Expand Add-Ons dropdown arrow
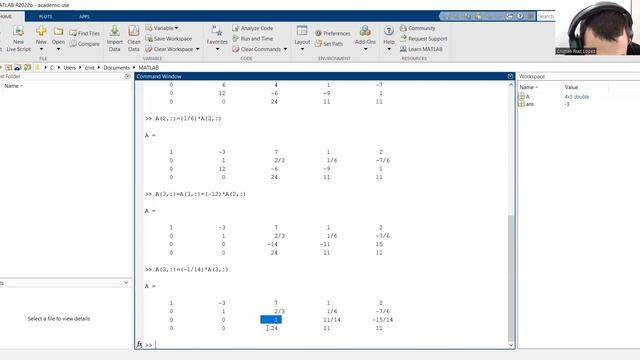640x360 pixels. pyautogui.click(x=365, y=49)
